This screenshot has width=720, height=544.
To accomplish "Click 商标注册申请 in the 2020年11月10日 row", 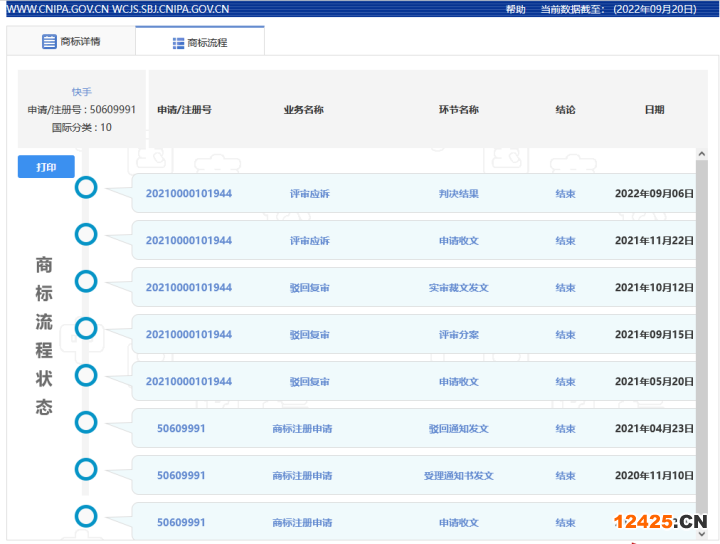I will coord(302,476).
